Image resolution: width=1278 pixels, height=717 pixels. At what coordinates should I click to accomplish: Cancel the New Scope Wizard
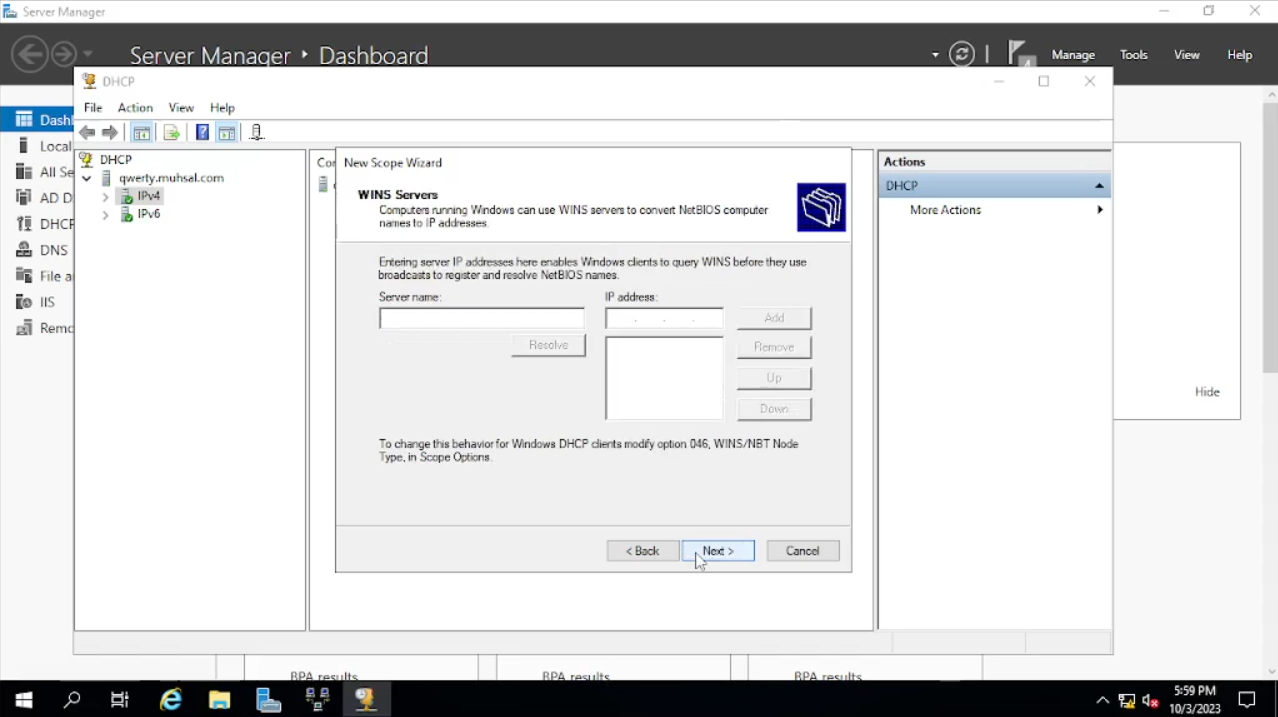click(802, 551)
